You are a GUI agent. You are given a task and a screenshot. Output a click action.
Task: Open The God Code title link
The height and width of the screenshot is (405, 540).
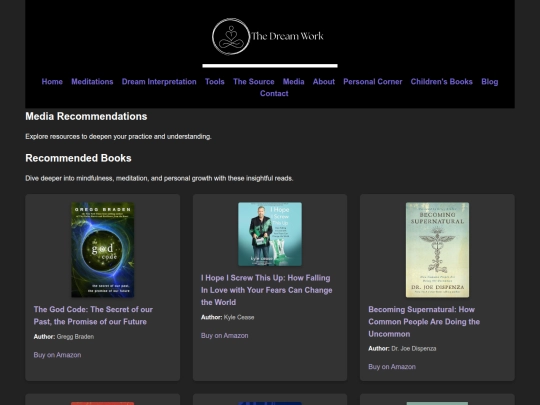93,315
